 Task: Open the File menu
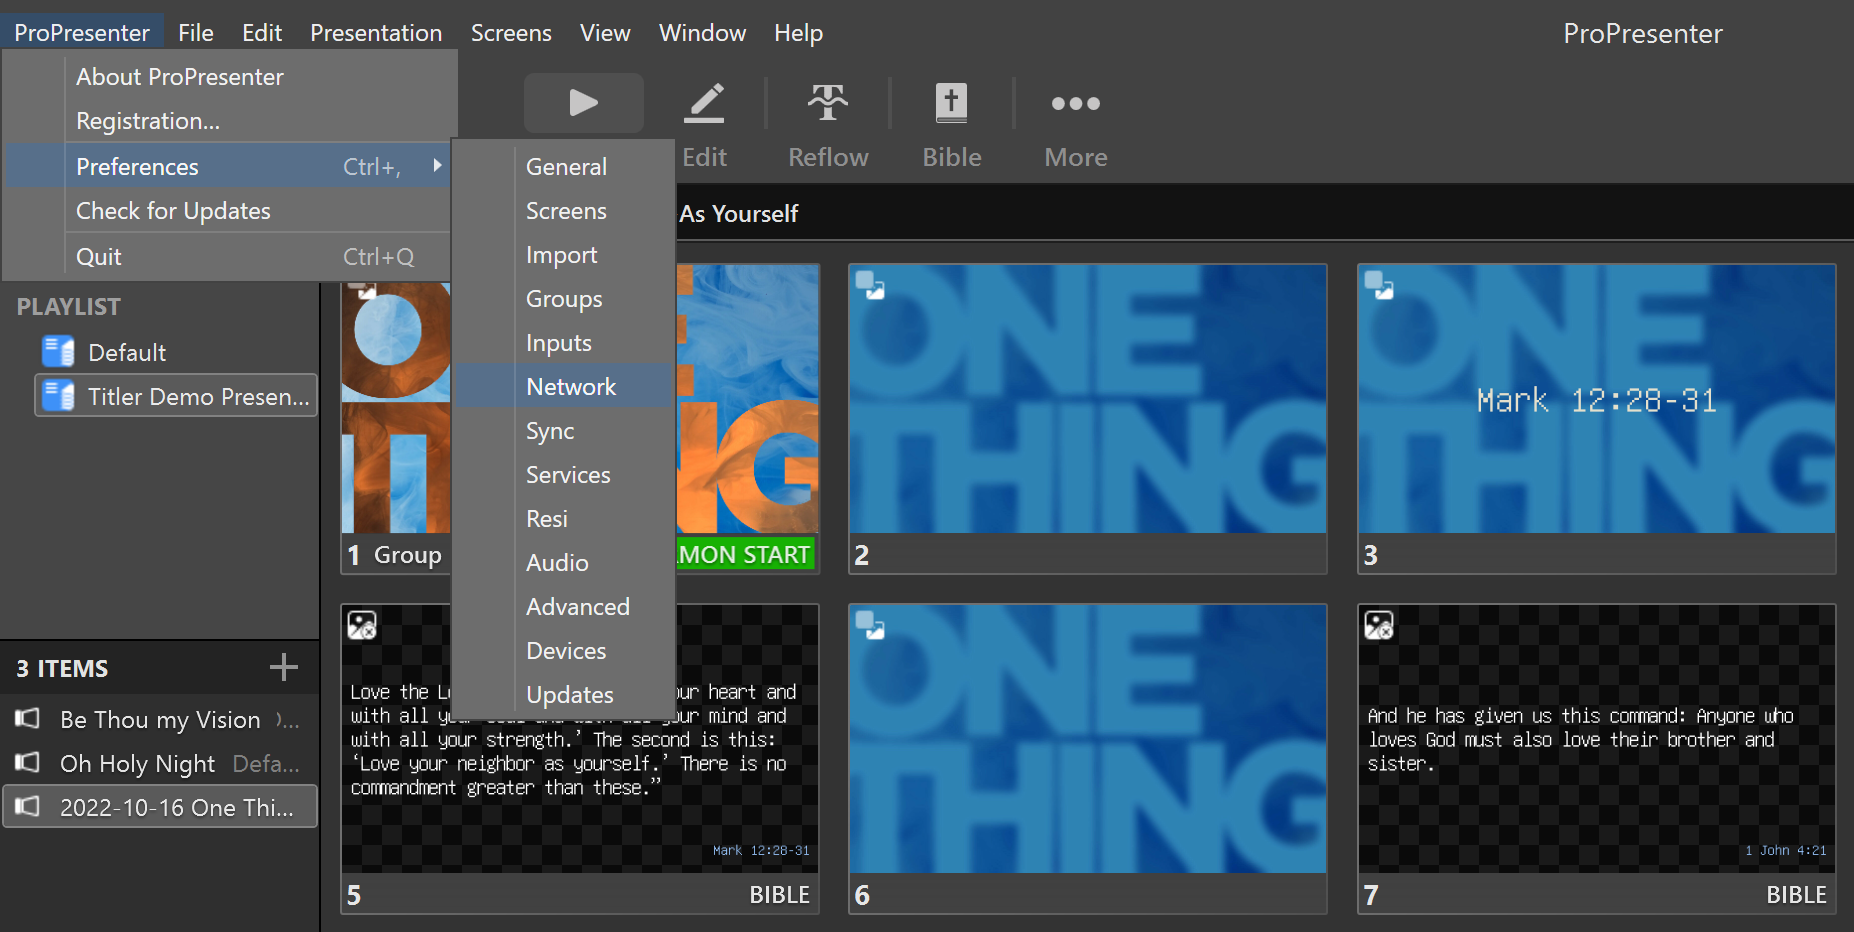point(196,32)
